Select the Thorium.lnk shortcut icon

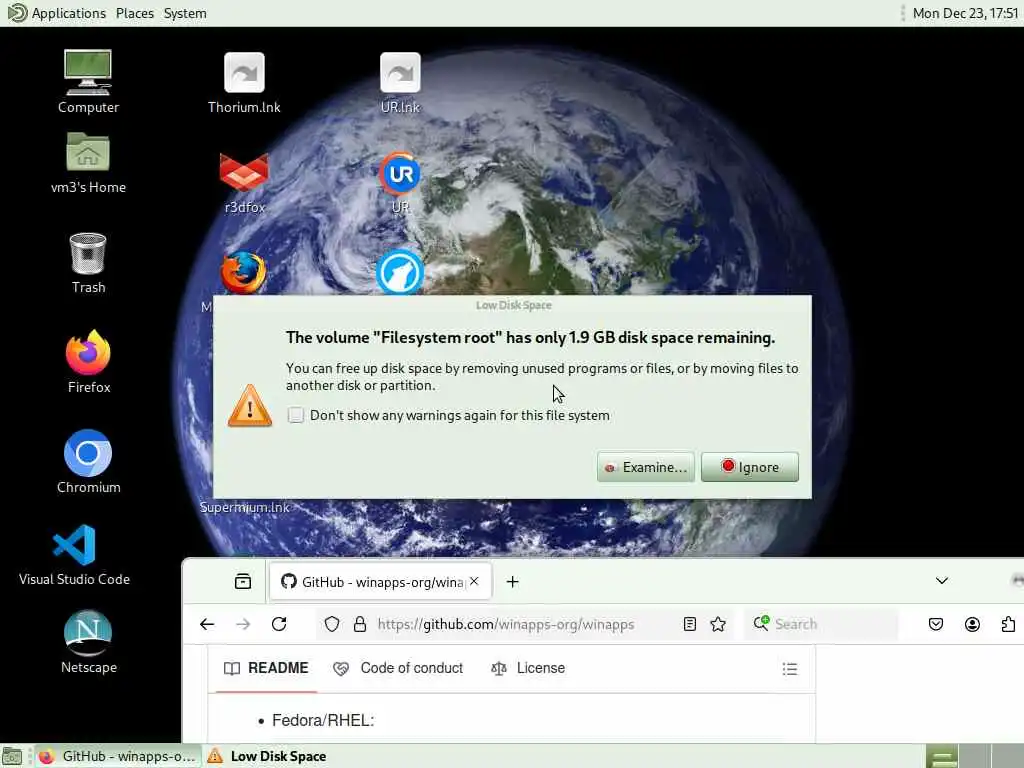point(244,82)
